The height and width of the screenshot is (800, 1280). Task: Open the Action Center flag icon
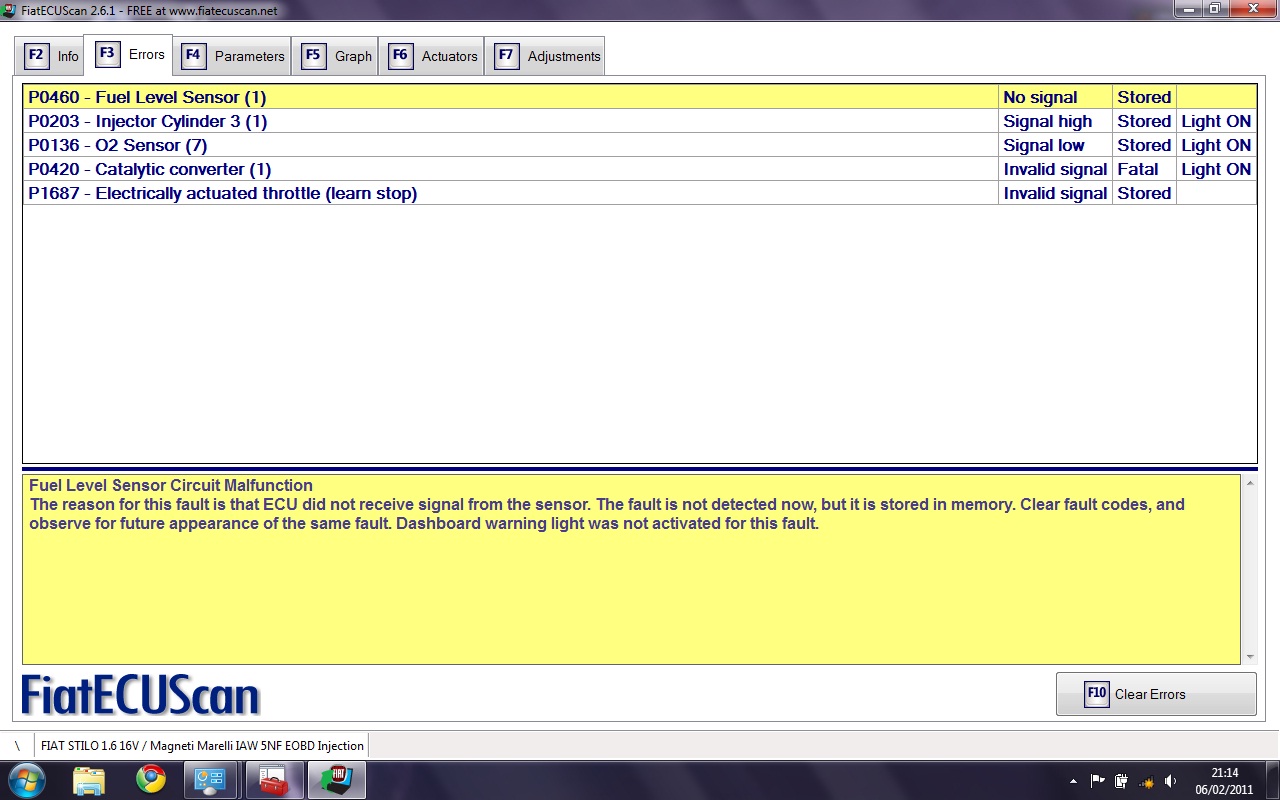(x=1097, y=781)
